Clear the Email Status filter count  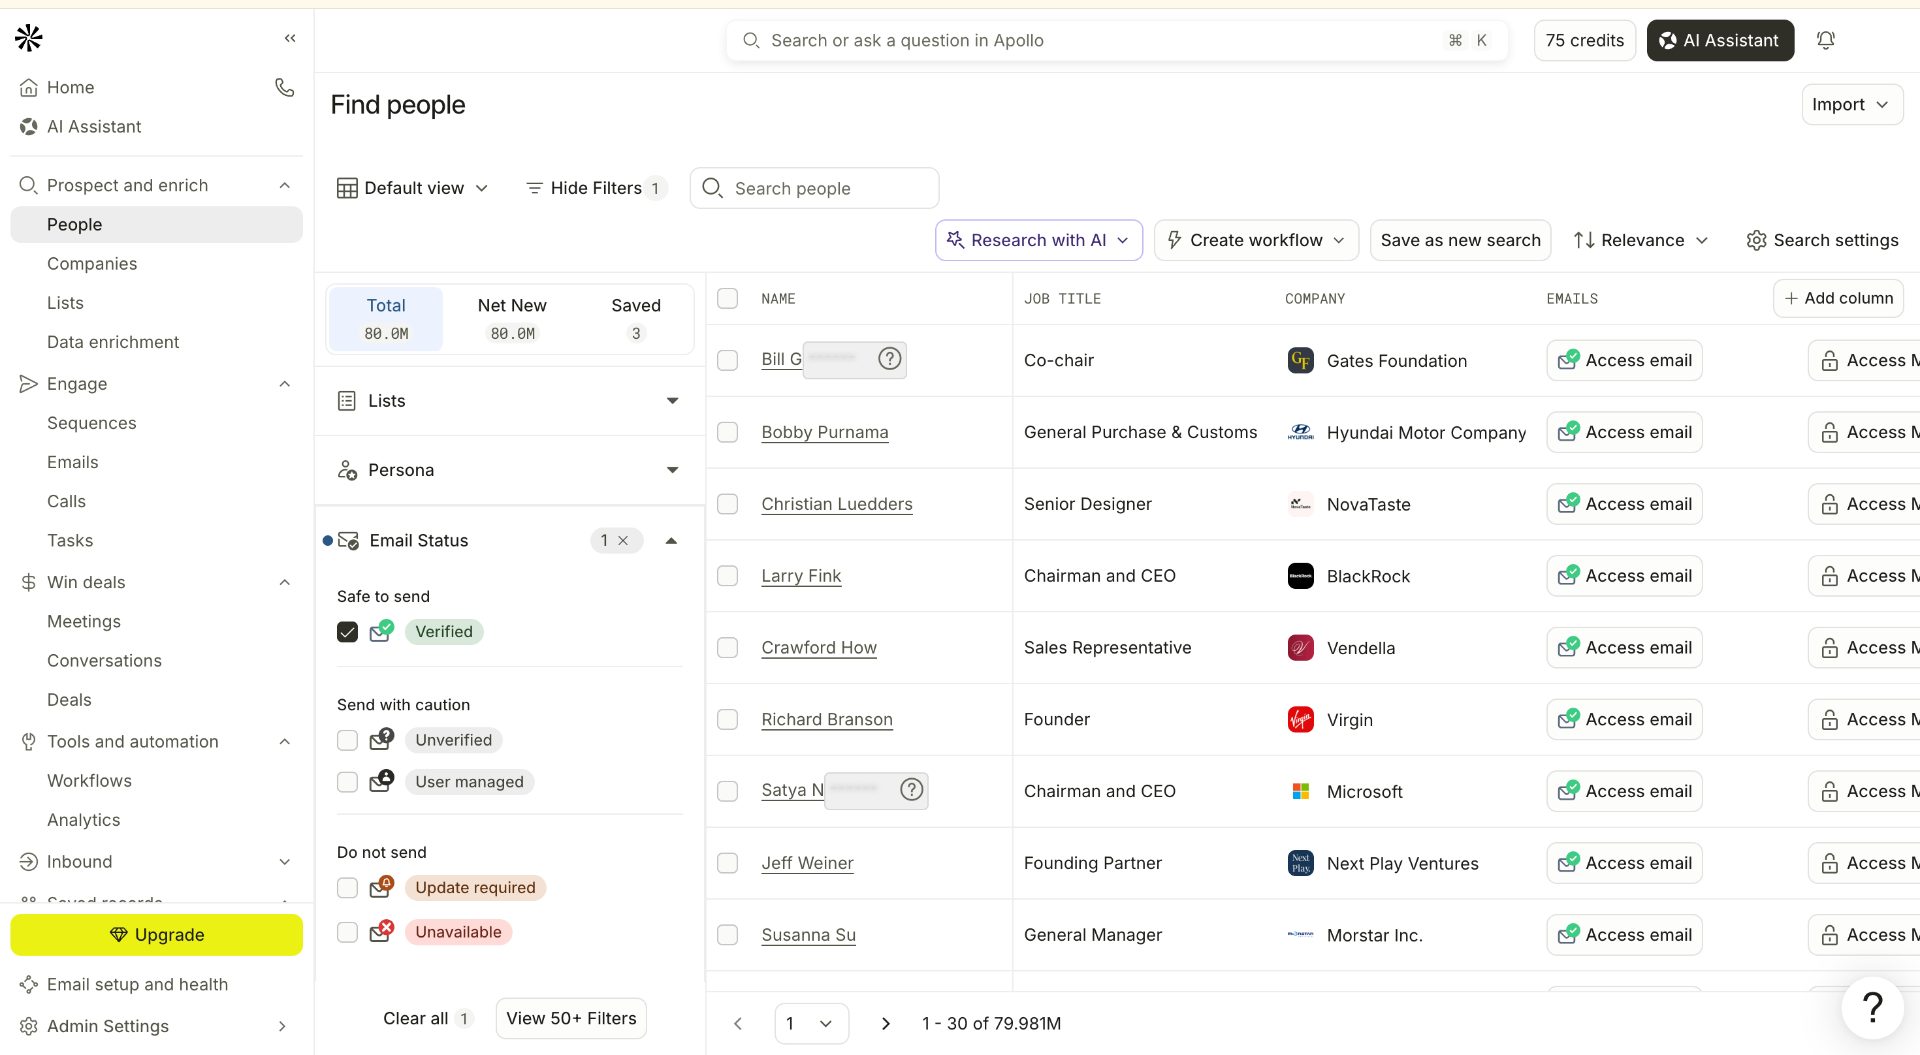point(623,540)
